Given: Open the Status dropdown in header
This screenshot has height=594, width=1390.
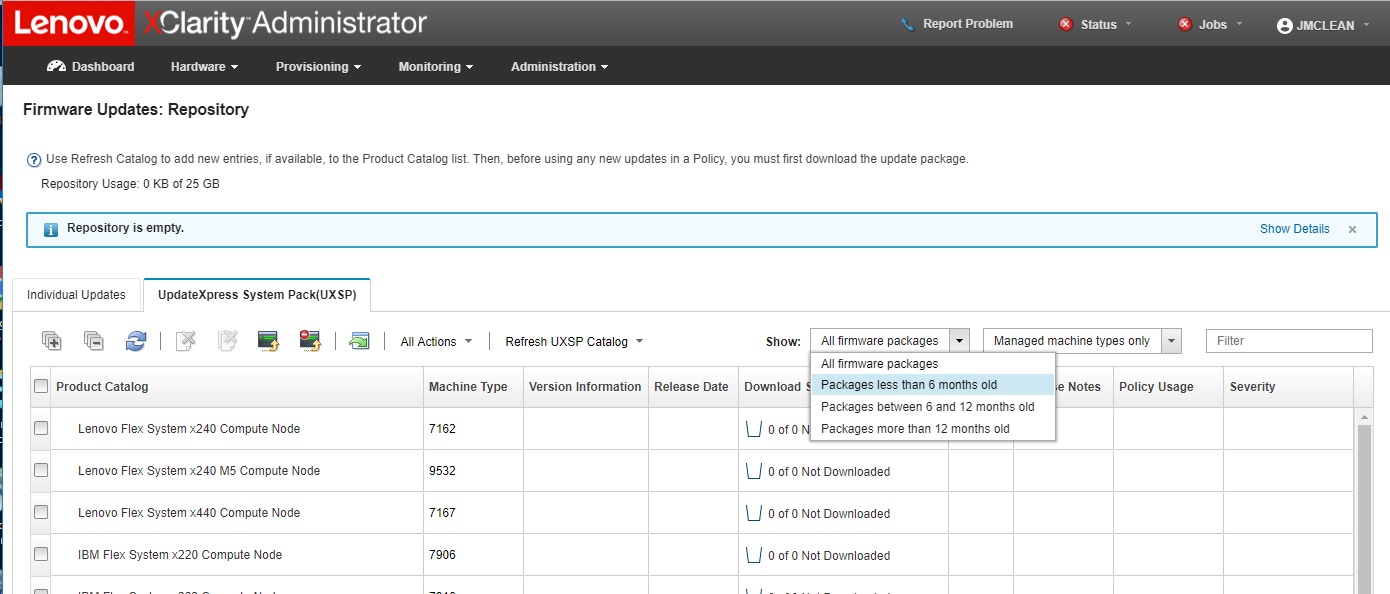Looking at the screenshot, I should coord(1128,25).
